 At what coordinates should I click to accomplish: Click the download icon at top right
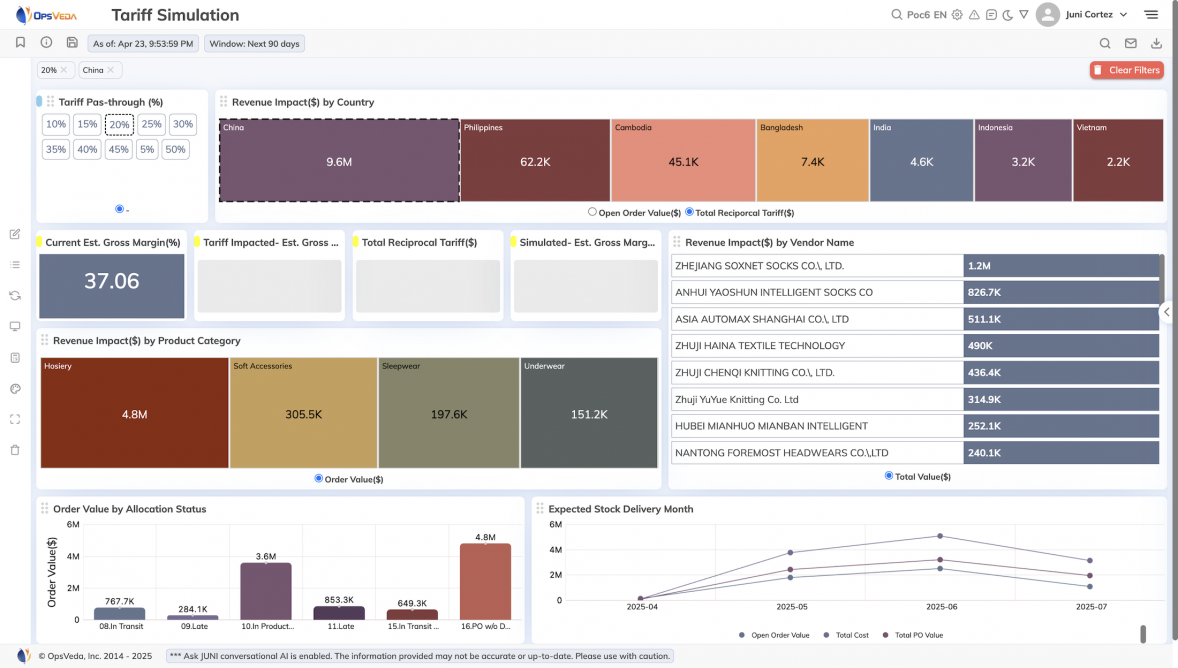(1157, 44)
